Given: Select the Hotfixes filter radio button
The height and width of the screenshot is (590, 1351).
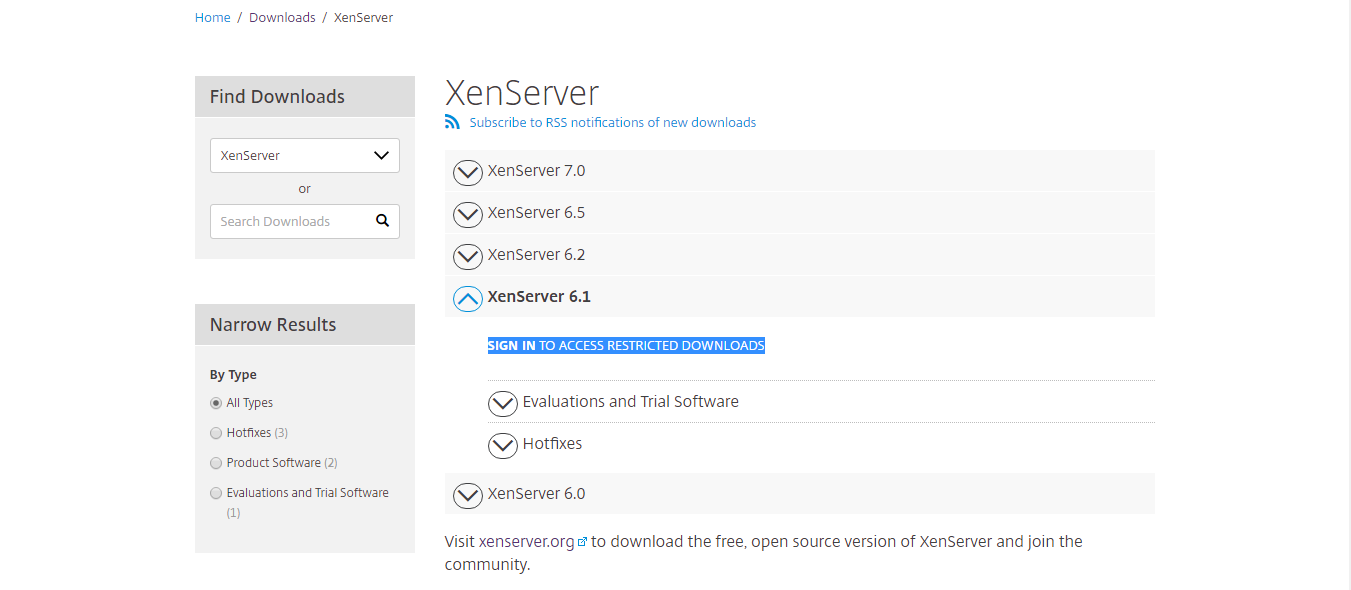Looking at the screenshot, I should coord(216,433).
